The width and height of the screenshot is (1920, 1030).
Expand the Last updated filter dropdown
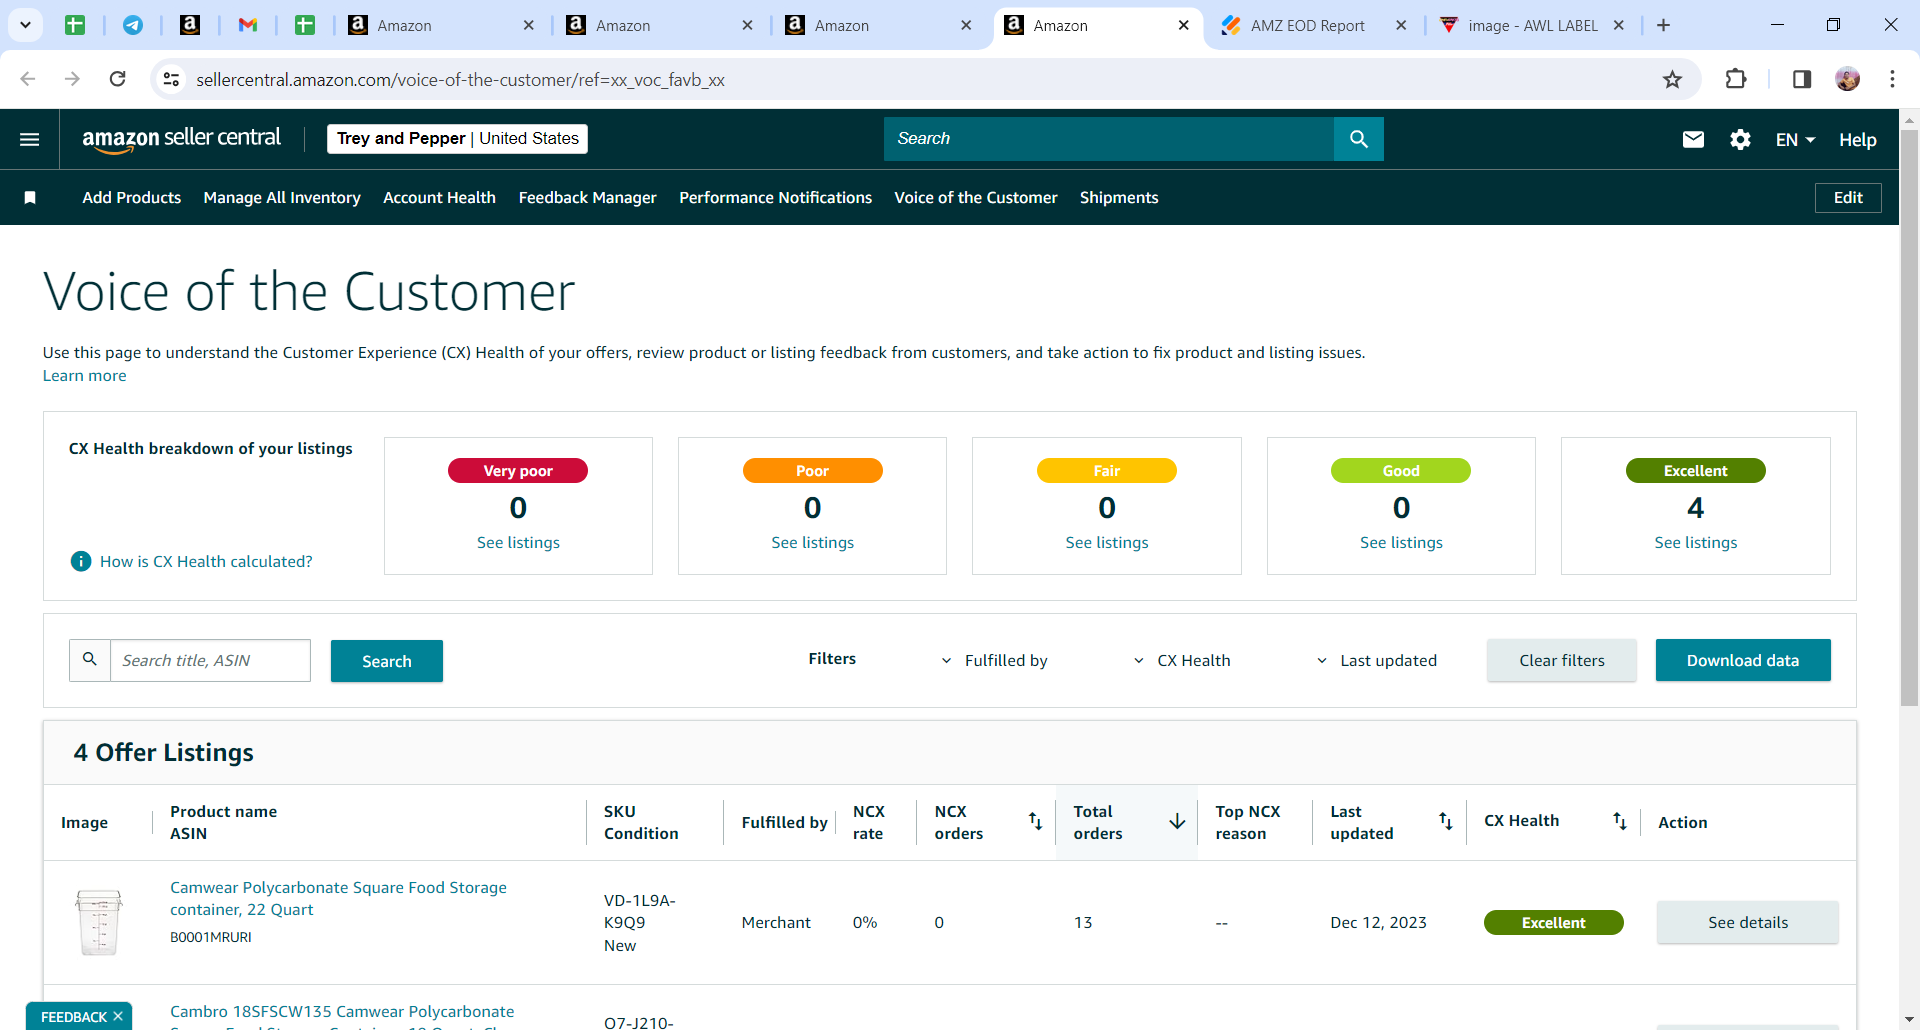coord(1376,660)
